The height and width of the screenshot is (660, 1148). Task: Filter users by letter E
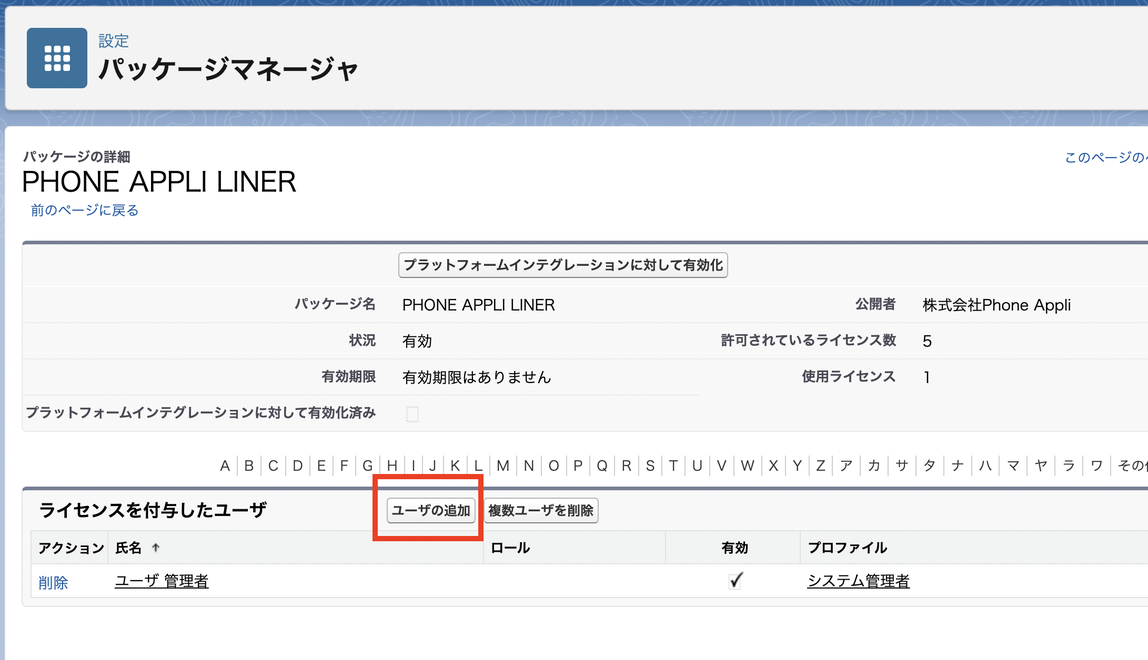[321, 466]
